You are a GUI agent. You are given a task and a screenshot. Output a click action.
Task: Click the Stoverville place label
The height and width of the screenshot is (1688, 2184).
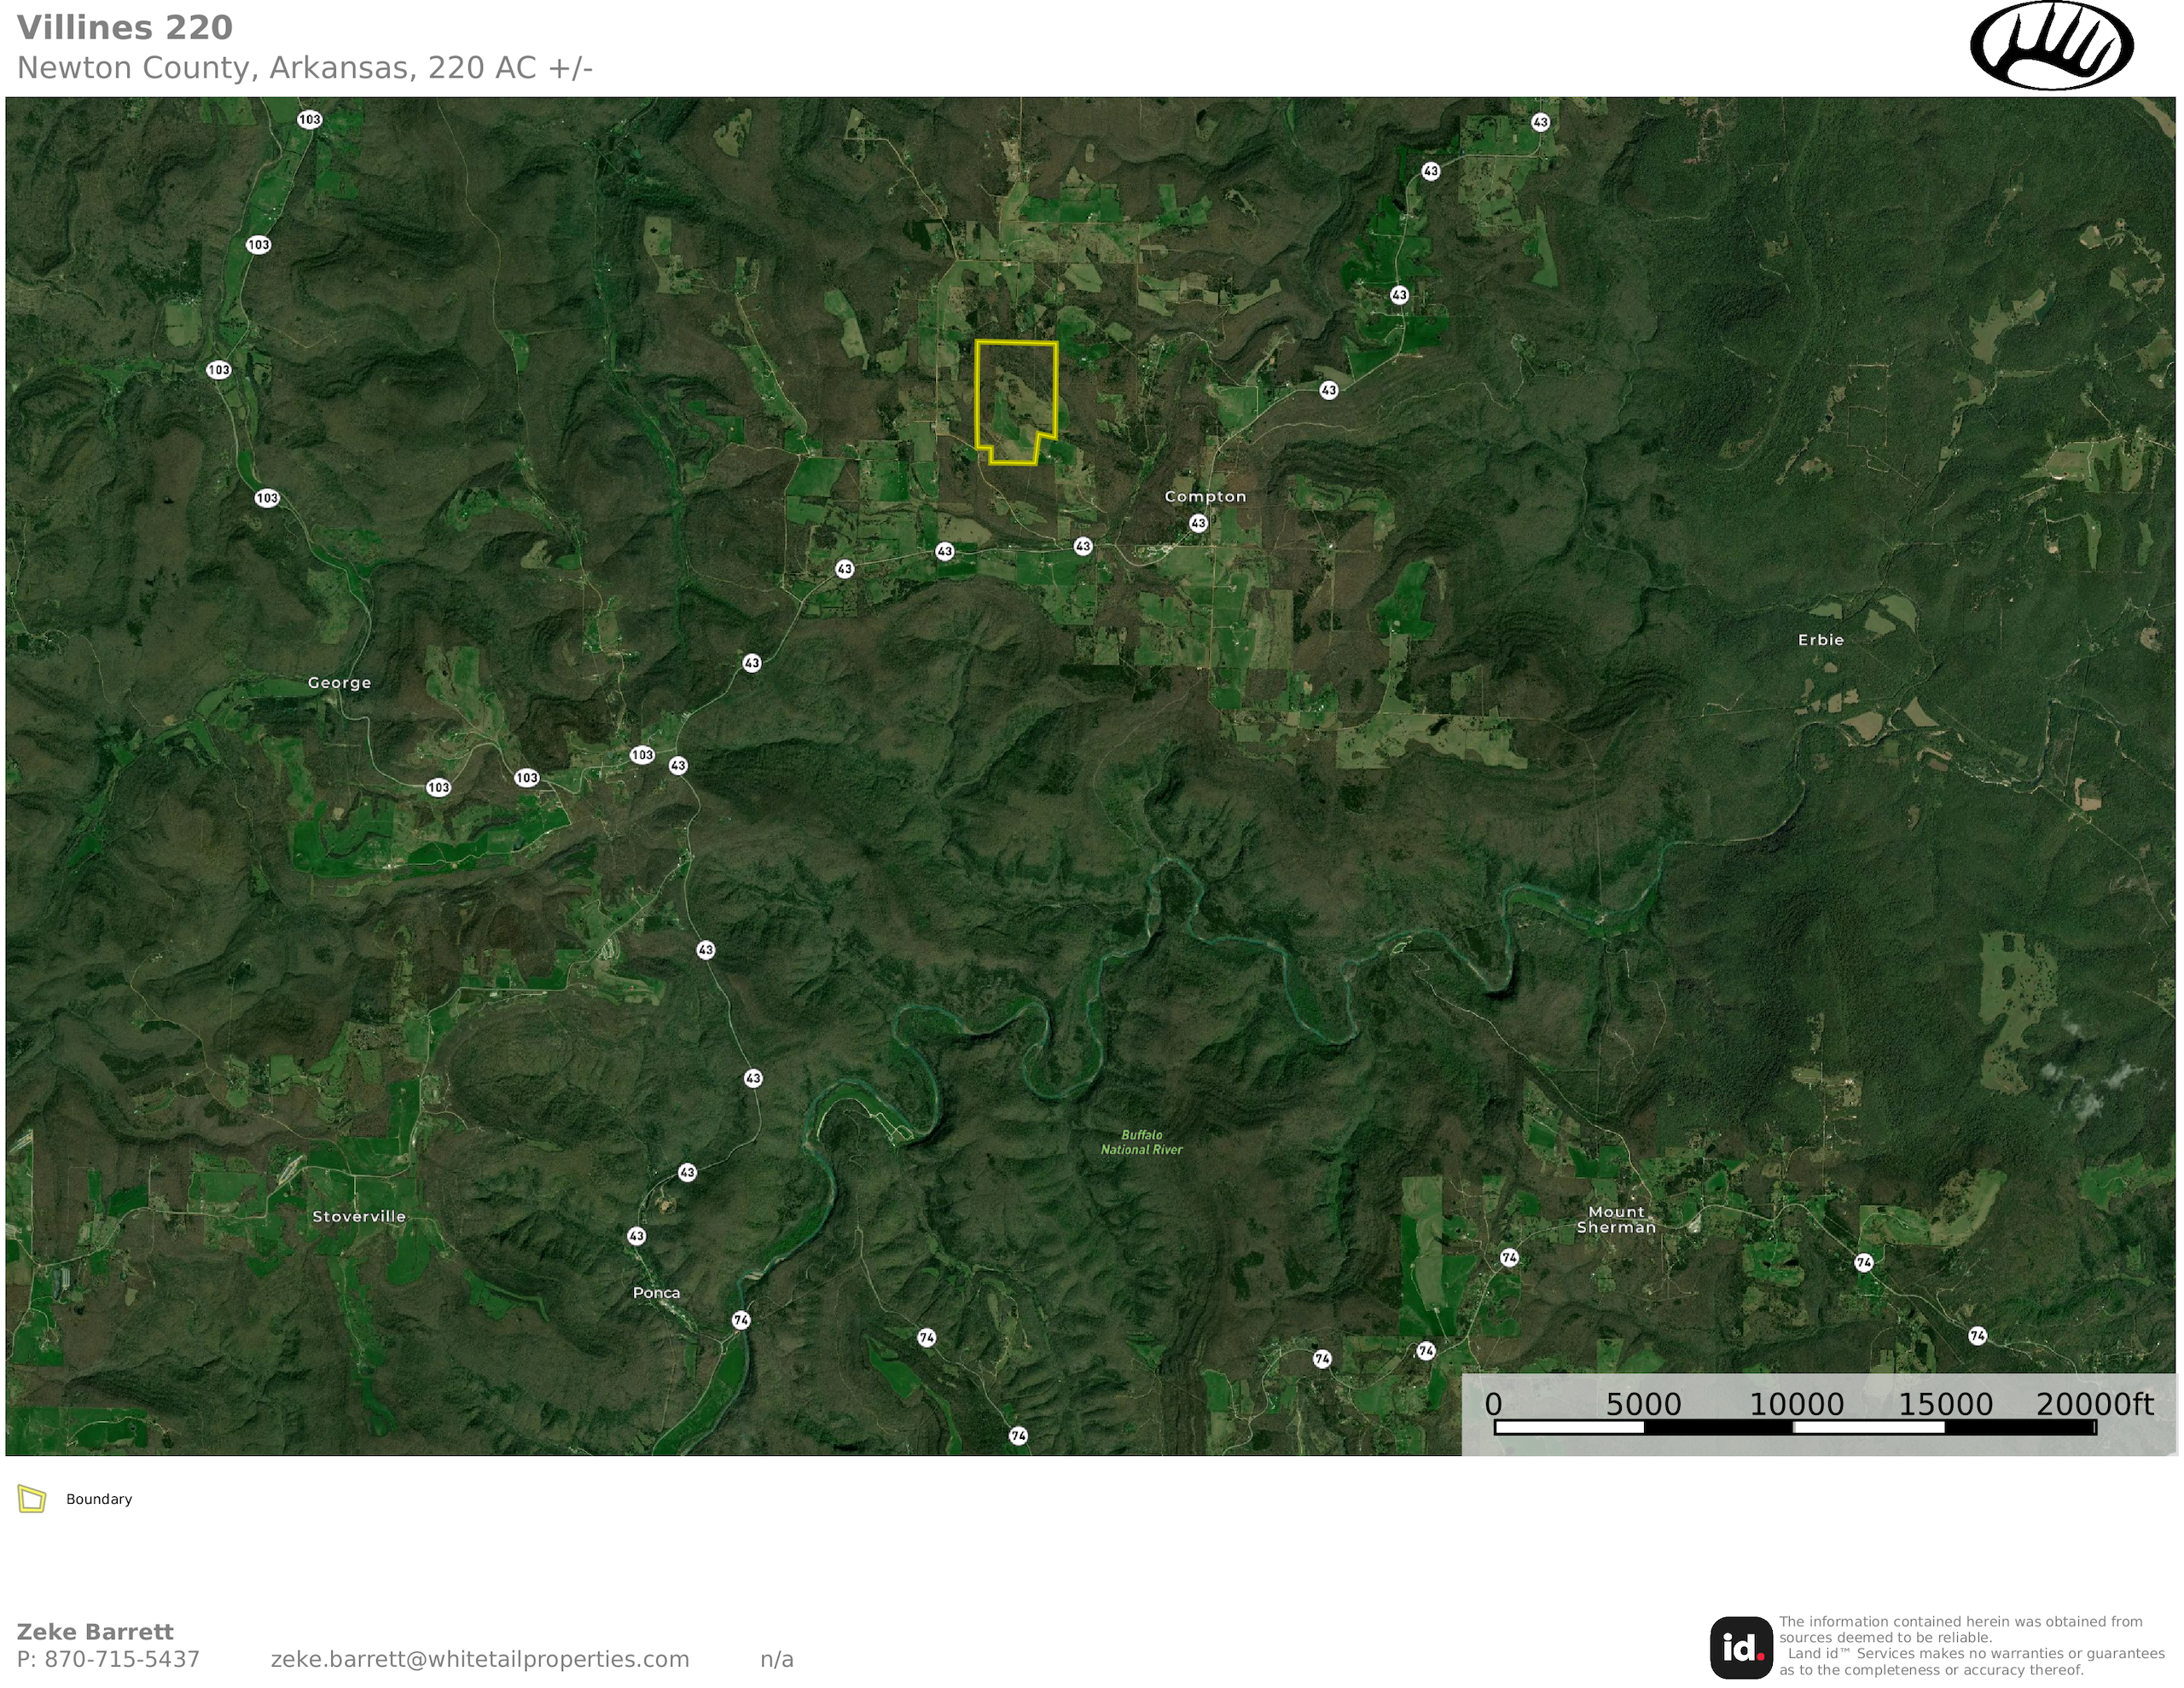click(359, 1217)
